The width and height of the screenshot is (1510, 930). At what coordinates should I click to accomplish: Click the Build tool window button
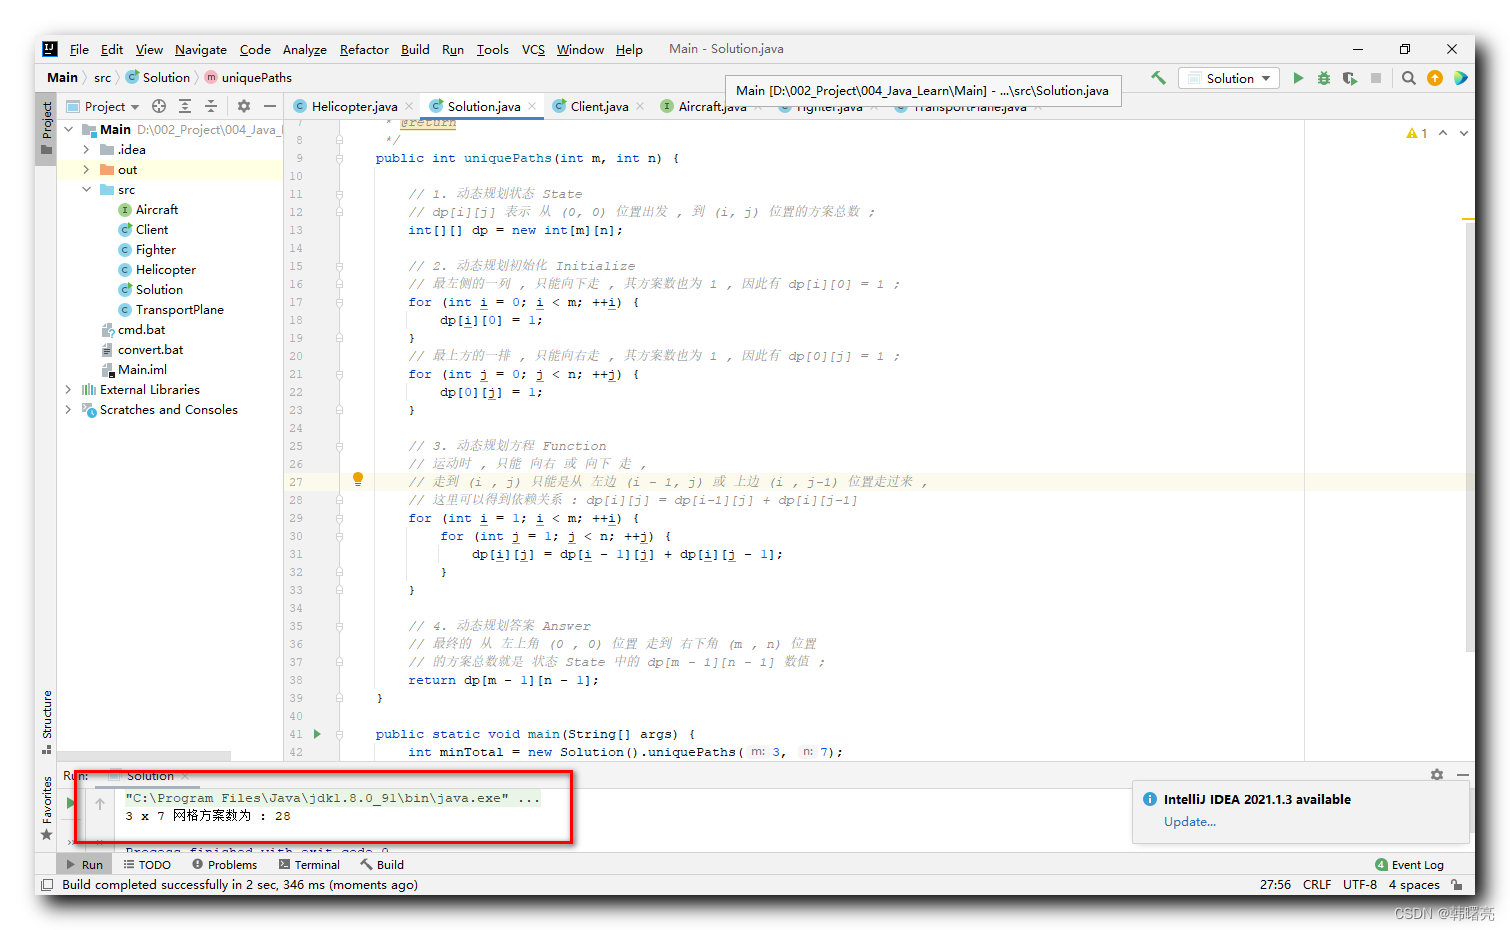[382, 865]
